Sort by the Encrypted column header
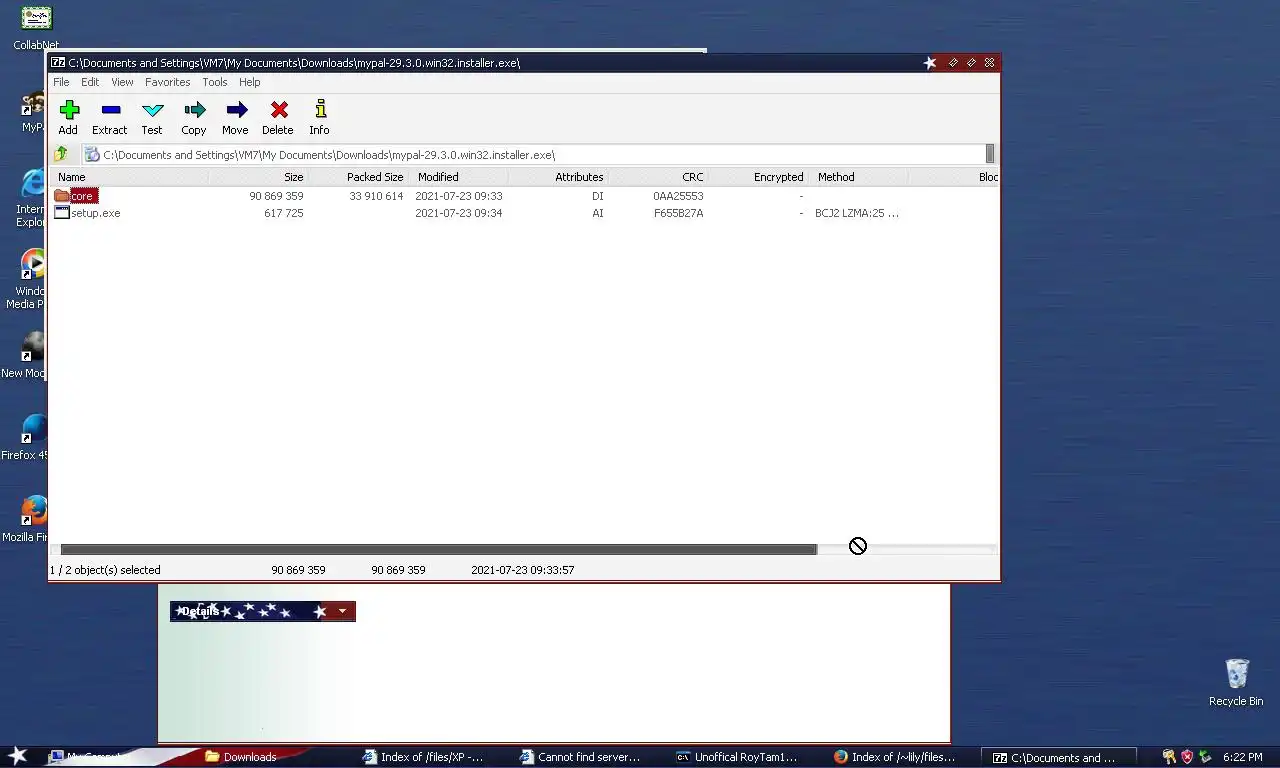 (x=759, y=177)
